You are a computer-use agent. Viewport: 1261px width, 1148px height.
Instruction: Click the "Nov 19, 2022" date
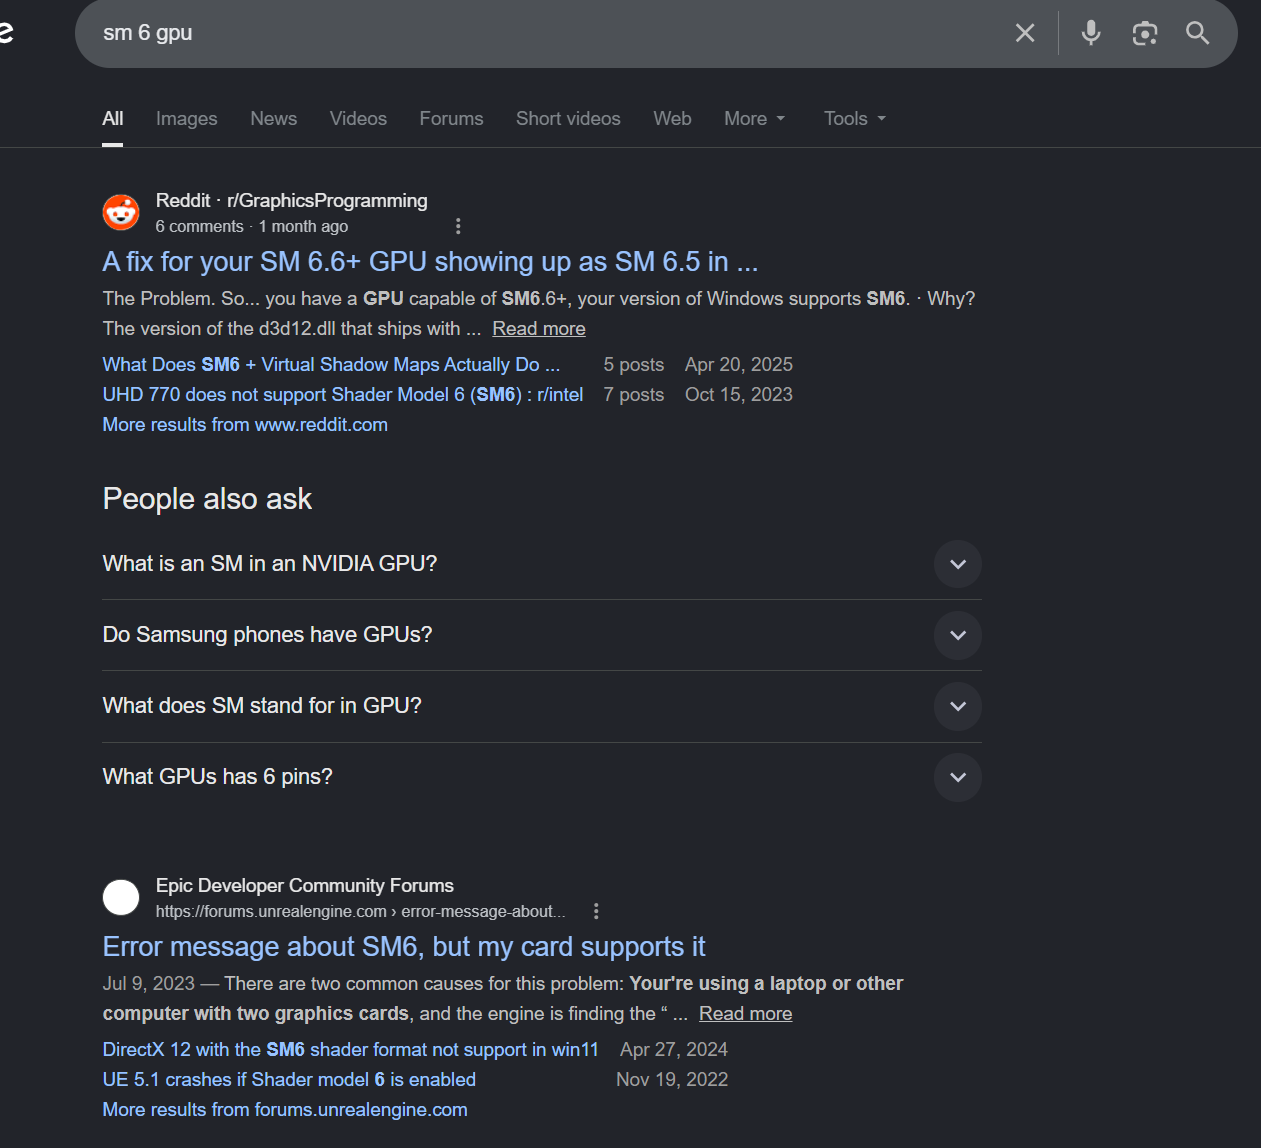pyautogui.click(x=672, y=1080)
